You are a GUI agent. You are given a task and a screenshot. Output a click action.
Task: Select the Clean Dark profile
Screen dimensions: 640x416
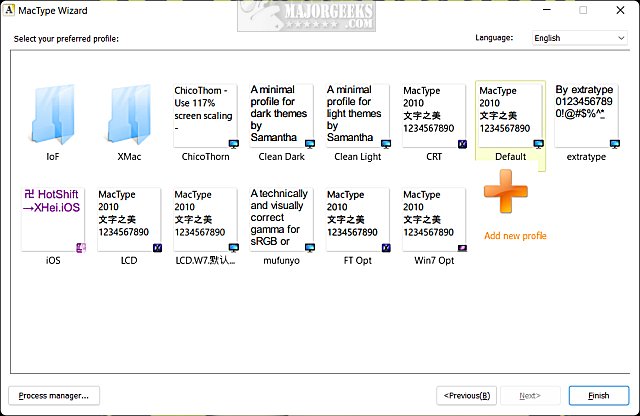[x=282, y=116]
